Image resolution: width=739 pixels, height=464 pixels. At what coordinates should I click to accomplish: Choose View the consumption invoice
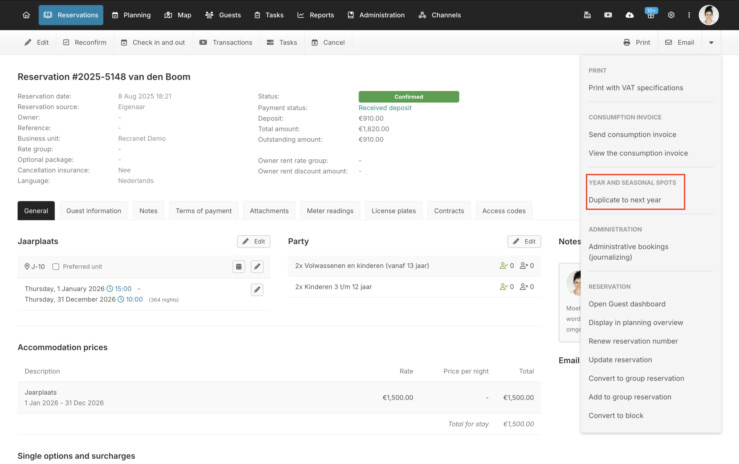[638, 153]
